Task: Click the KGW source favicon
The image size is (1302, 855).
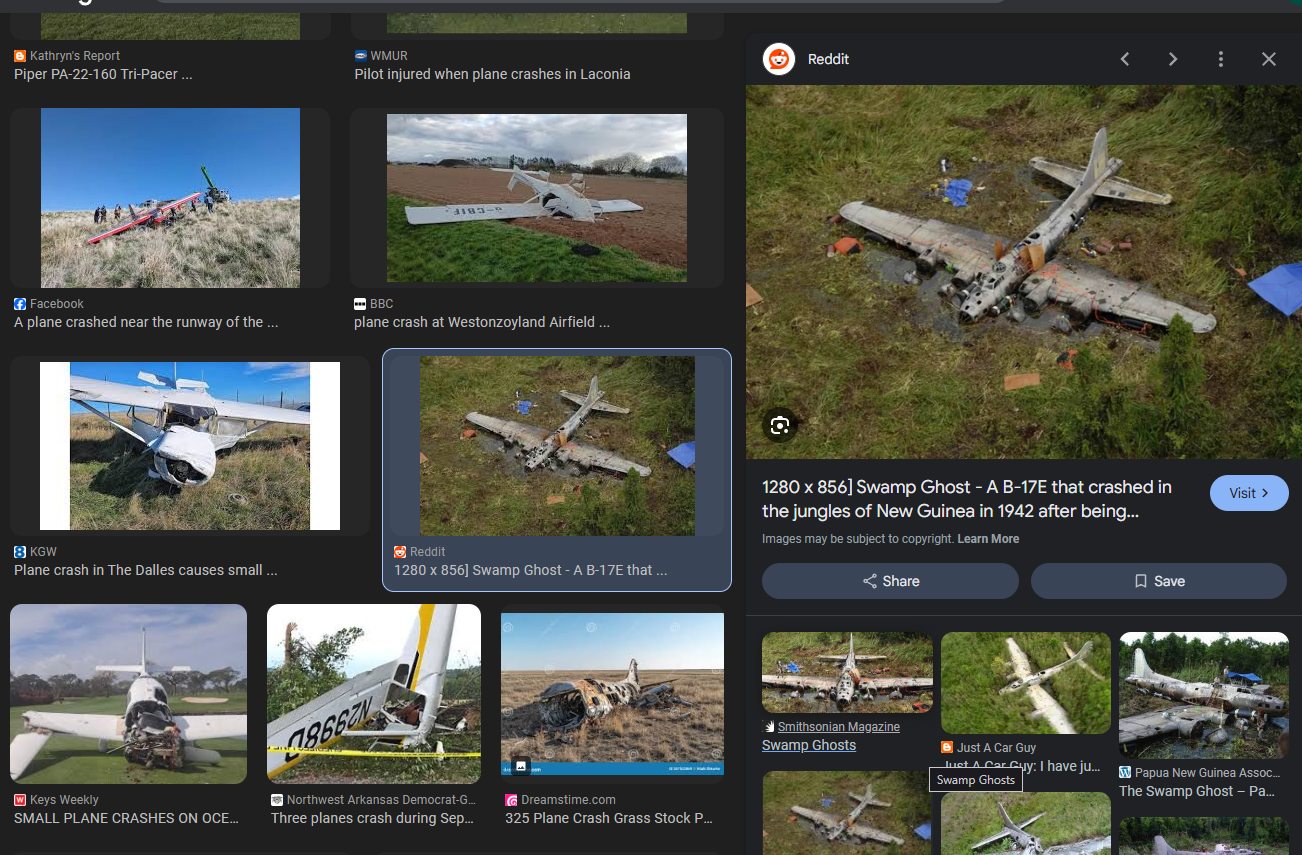Action: pyautogui.click(x=20, y=552)
